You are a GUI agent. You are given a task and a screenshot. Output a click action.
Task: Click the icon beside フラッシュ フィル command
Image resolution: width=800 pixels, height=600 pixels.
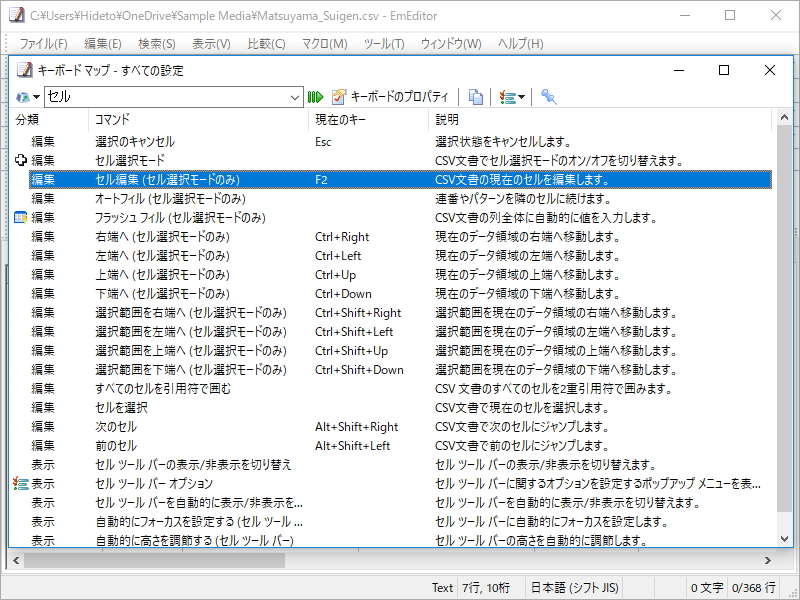pos(22,217)
